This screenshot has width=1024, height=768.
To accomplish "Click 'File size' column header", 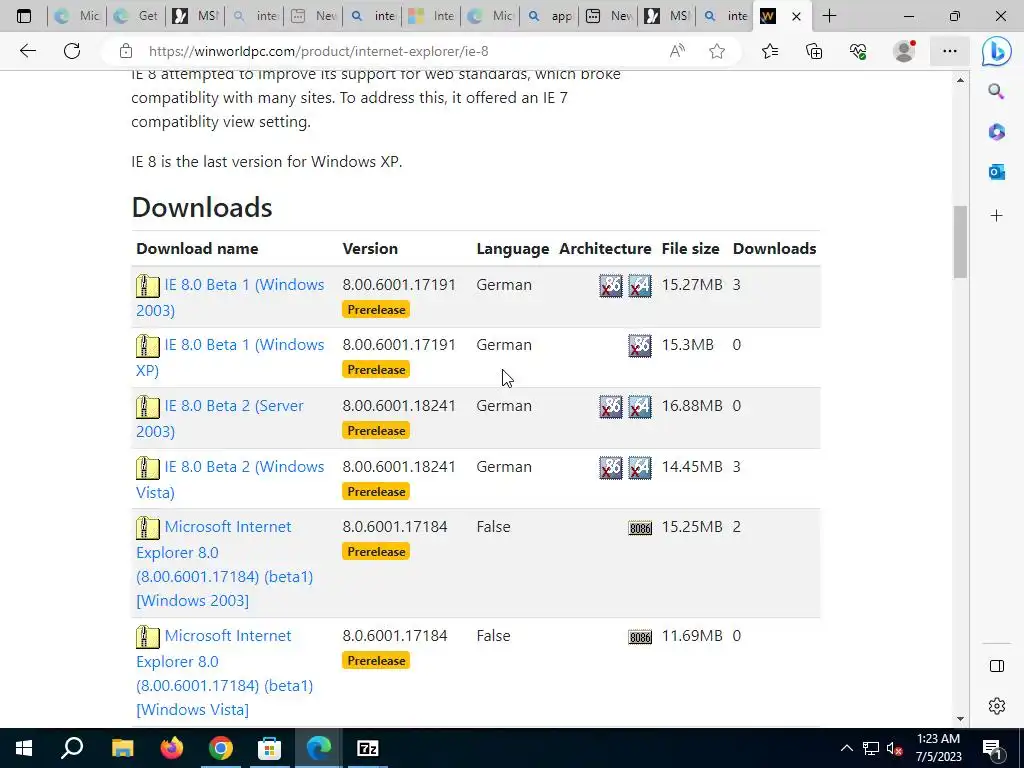I will pos(690,249).
